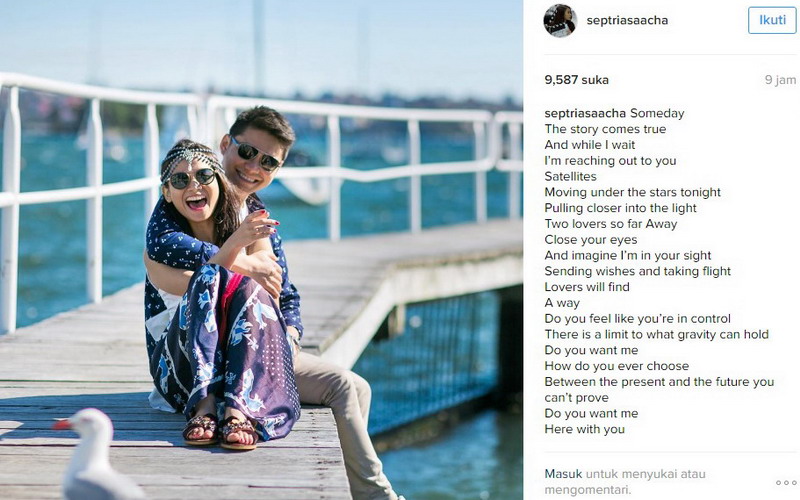Screen dimensions: 800x500
Task: Open the septriasaacha username in the header
Action: pyautogui.click(x=627, y=20)
